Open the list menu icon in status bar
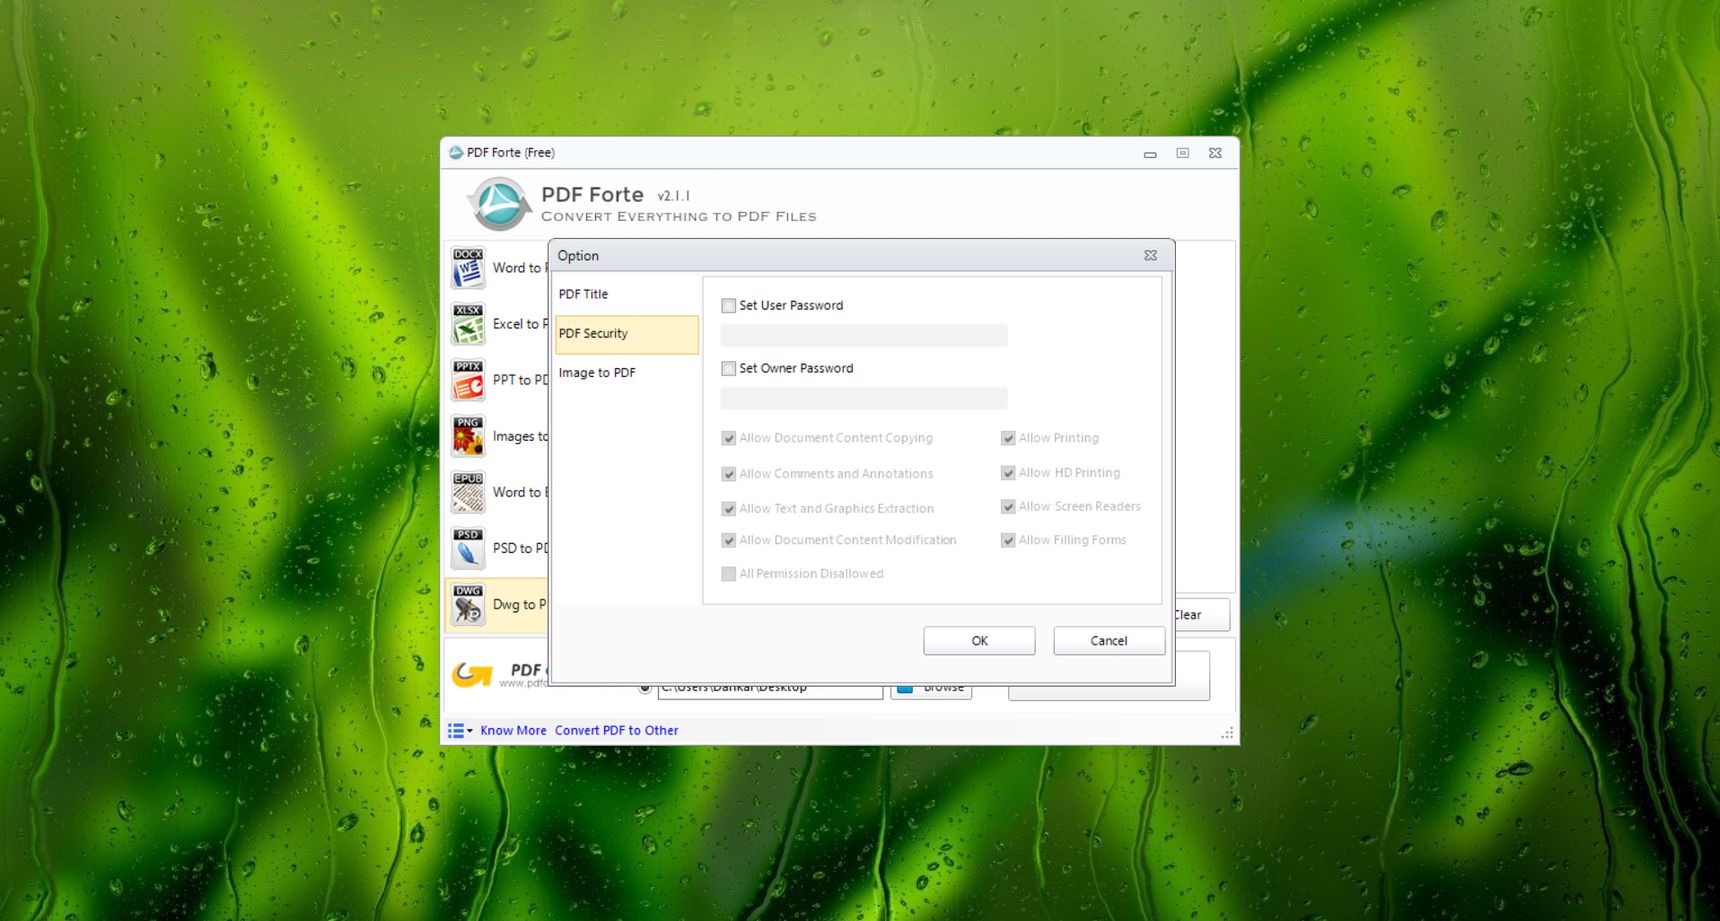The image size is (1720, 921). 459,731
